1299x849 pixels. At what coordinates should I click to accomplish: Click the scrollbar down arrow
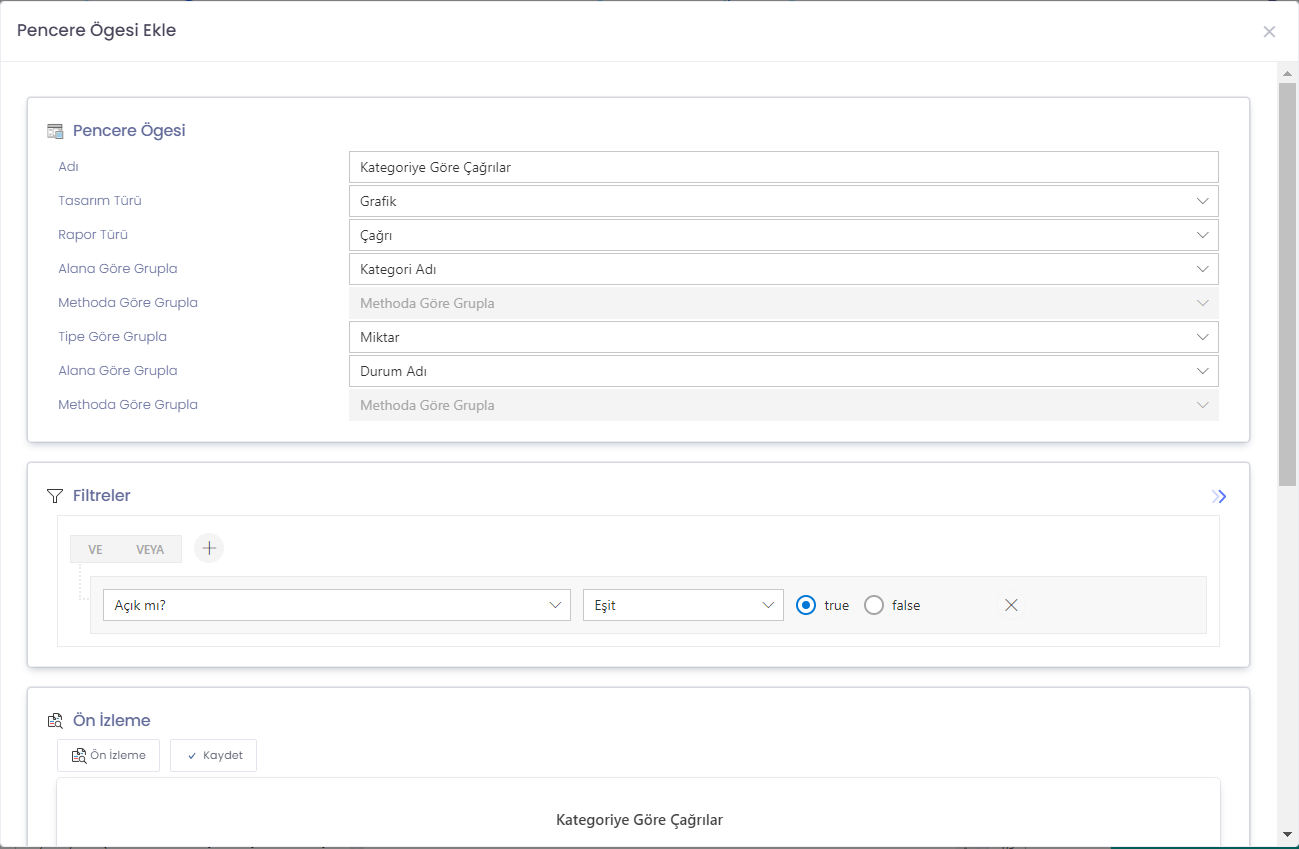[x=1287, y=834]
